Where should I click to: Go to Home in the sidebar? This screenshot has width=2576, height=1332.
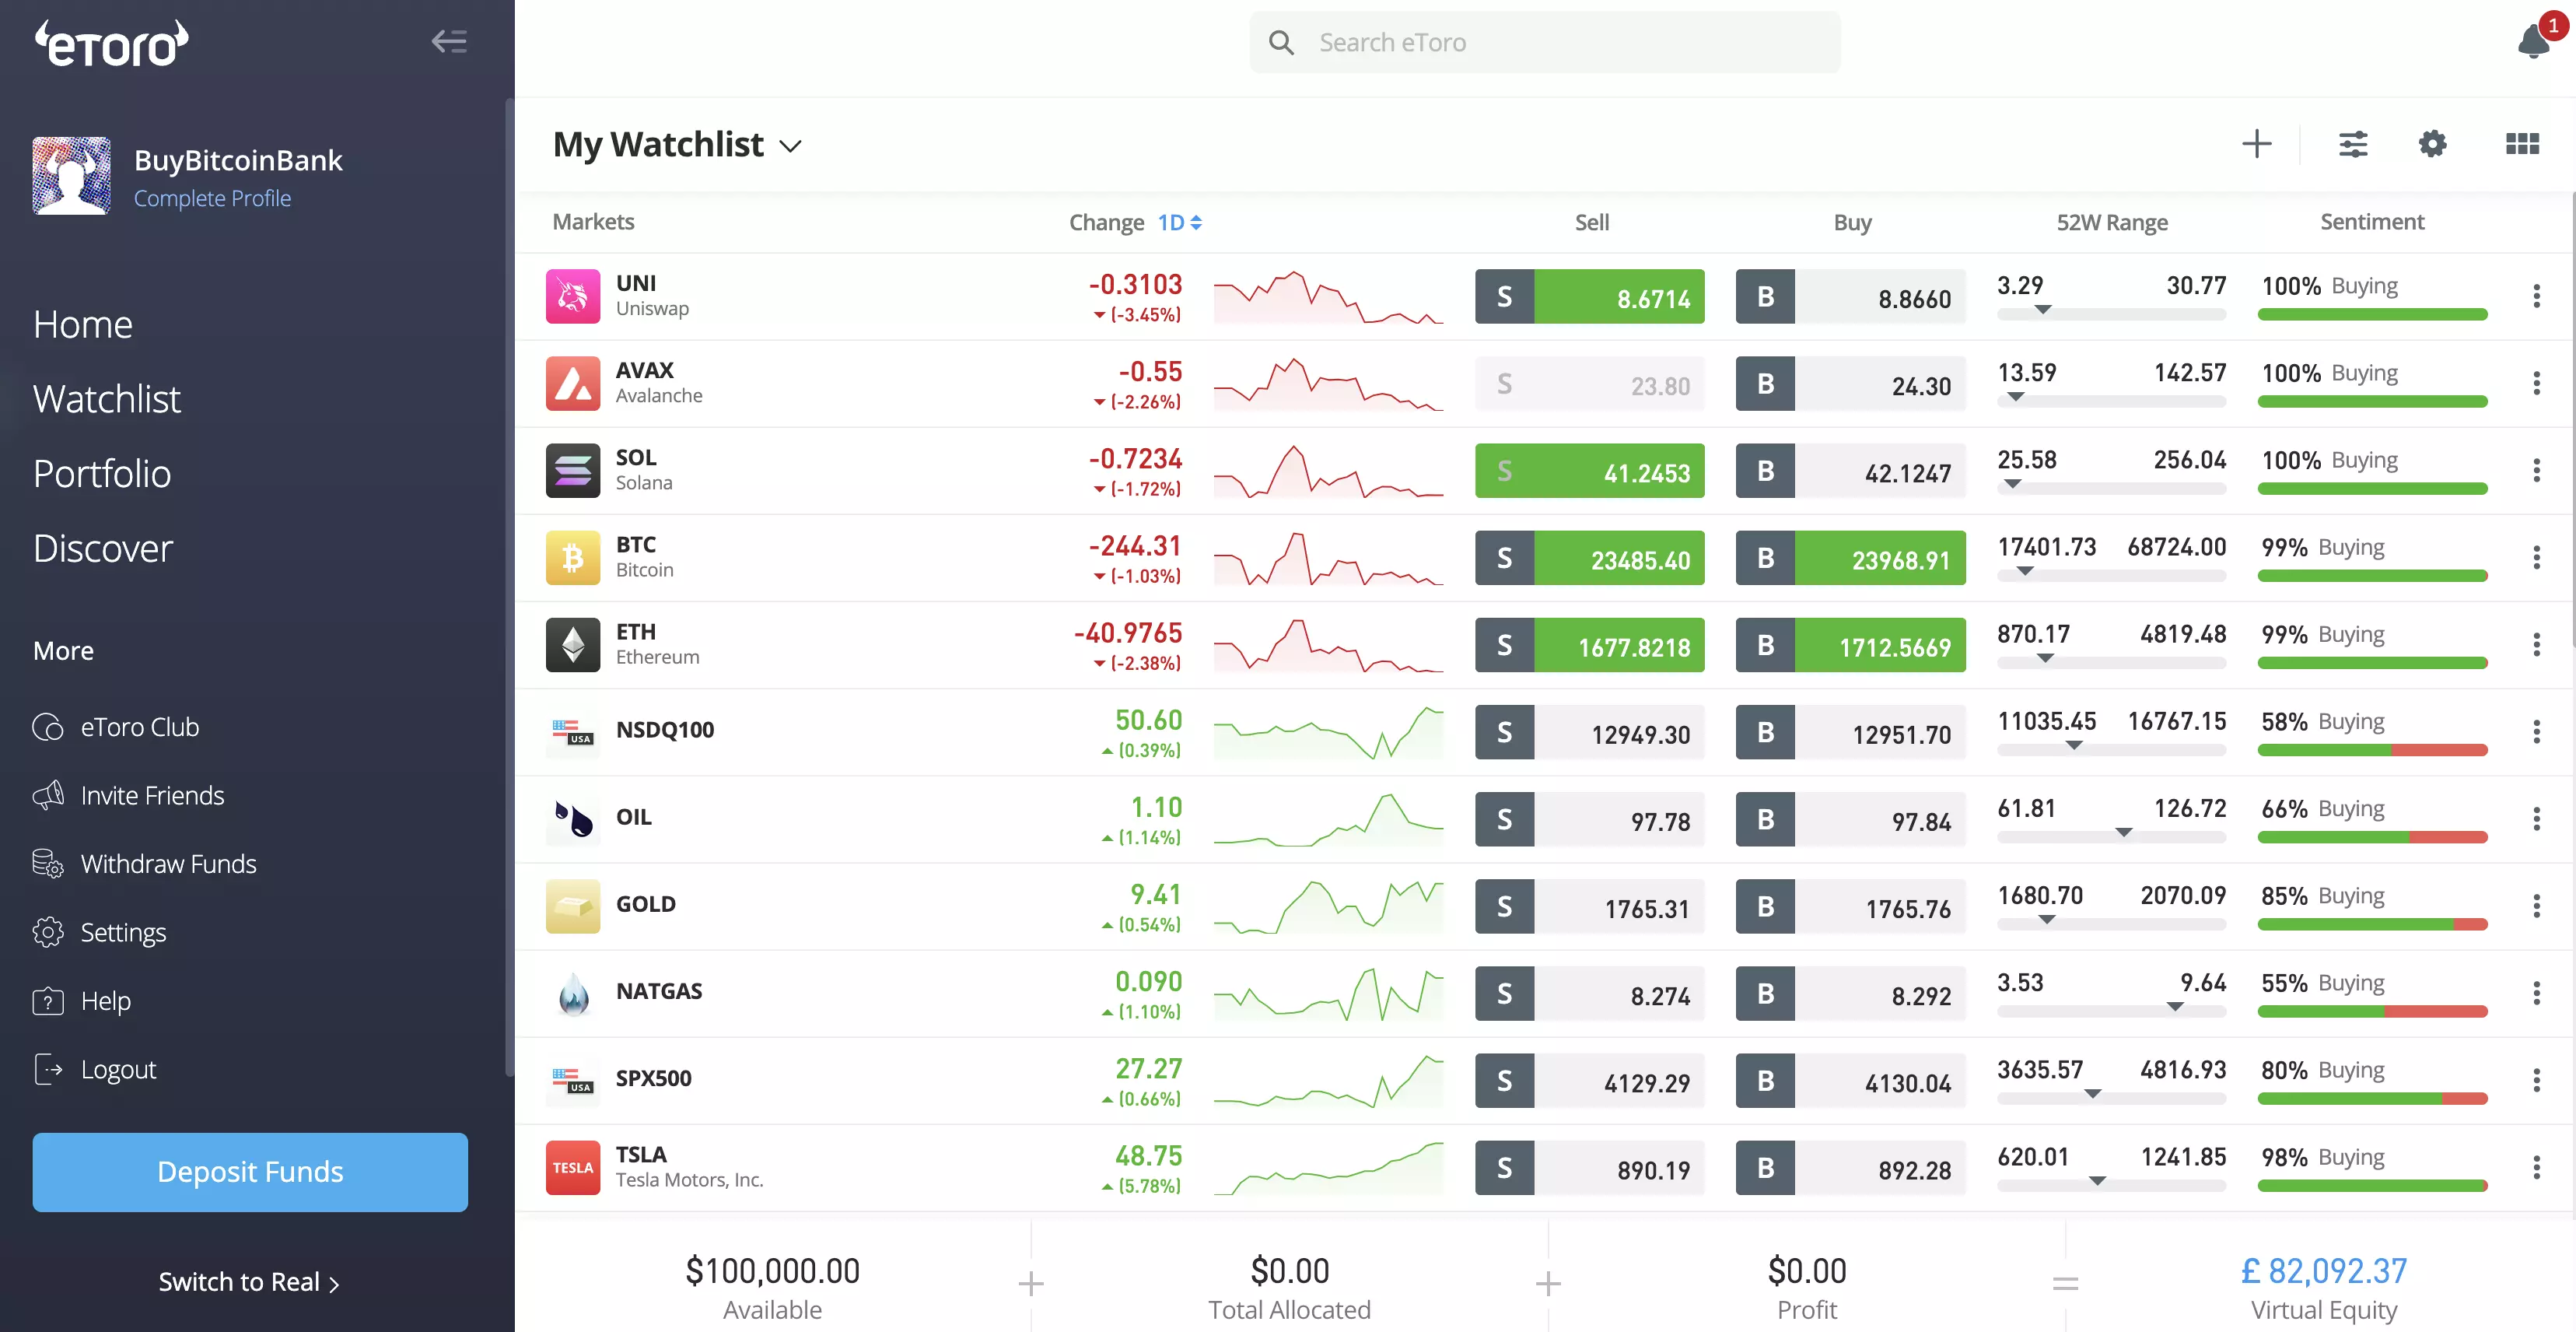(82, 324)
